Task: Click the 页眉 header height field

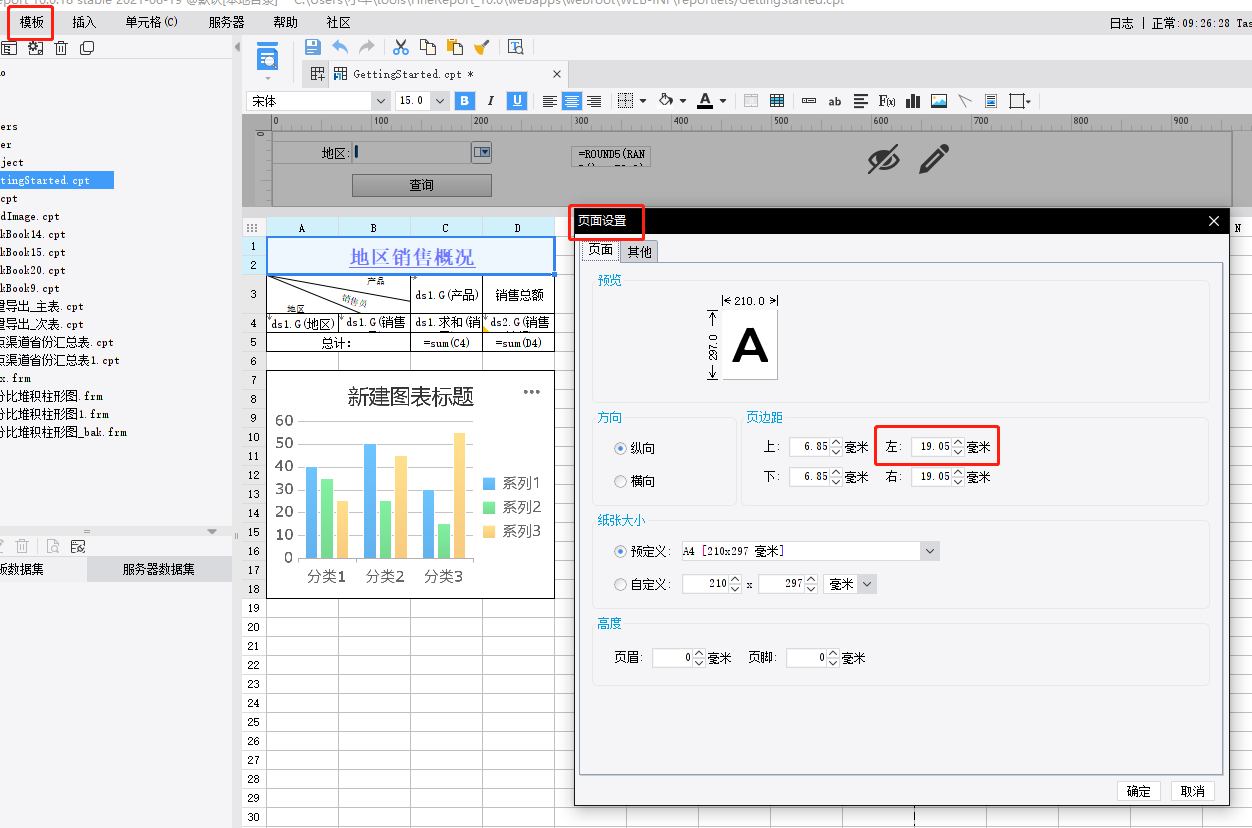Action: coord(672,658)
